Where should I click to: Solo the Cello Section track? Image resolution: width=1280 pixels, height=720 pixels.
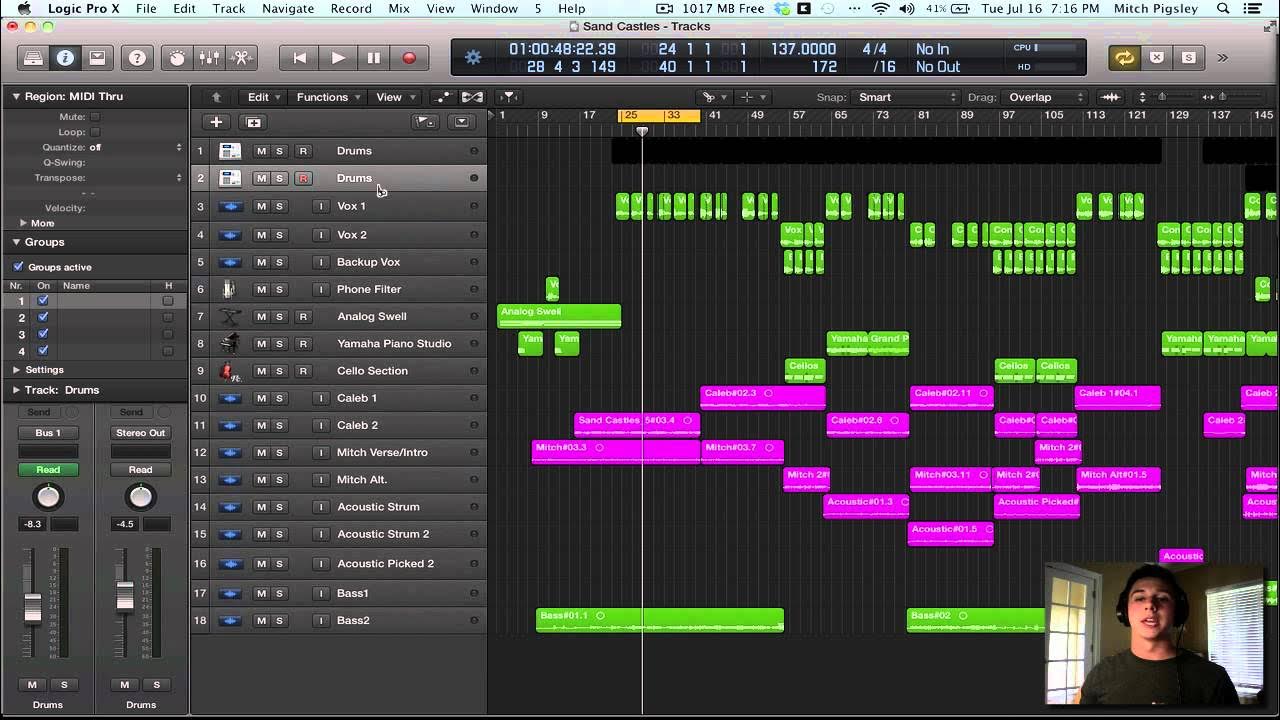click(280, 371)
